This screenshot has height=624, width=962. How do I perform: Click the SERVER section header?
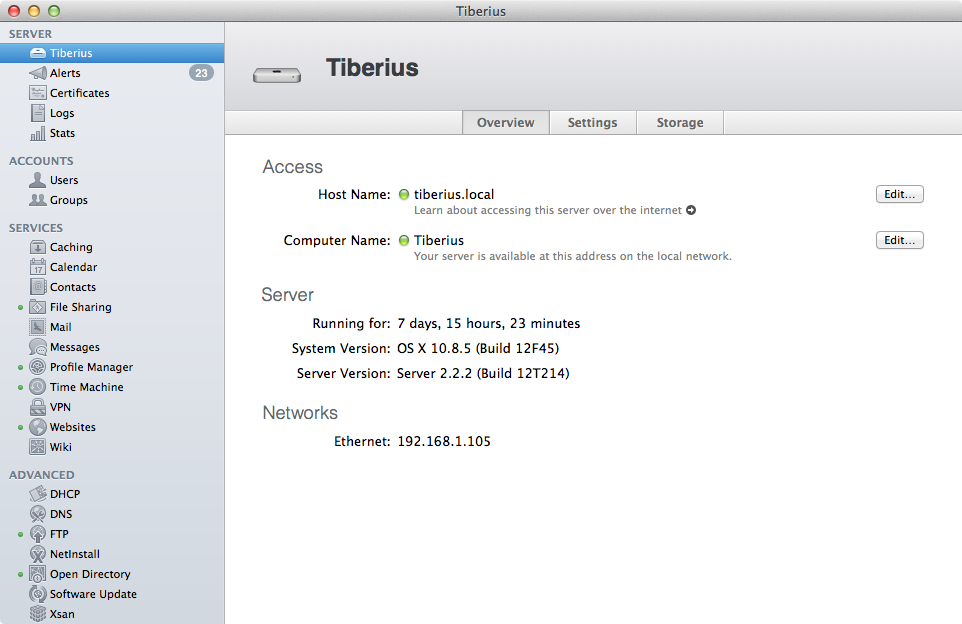pos(30,34)
